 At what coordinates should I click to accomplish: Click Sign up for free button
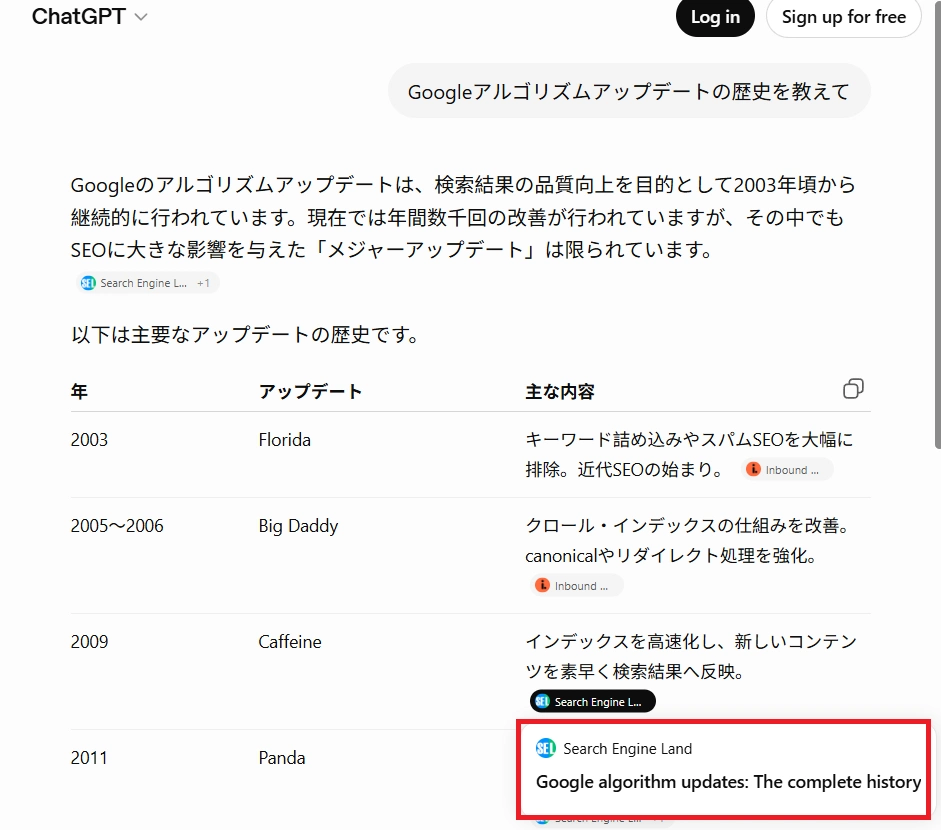[843, 17]
